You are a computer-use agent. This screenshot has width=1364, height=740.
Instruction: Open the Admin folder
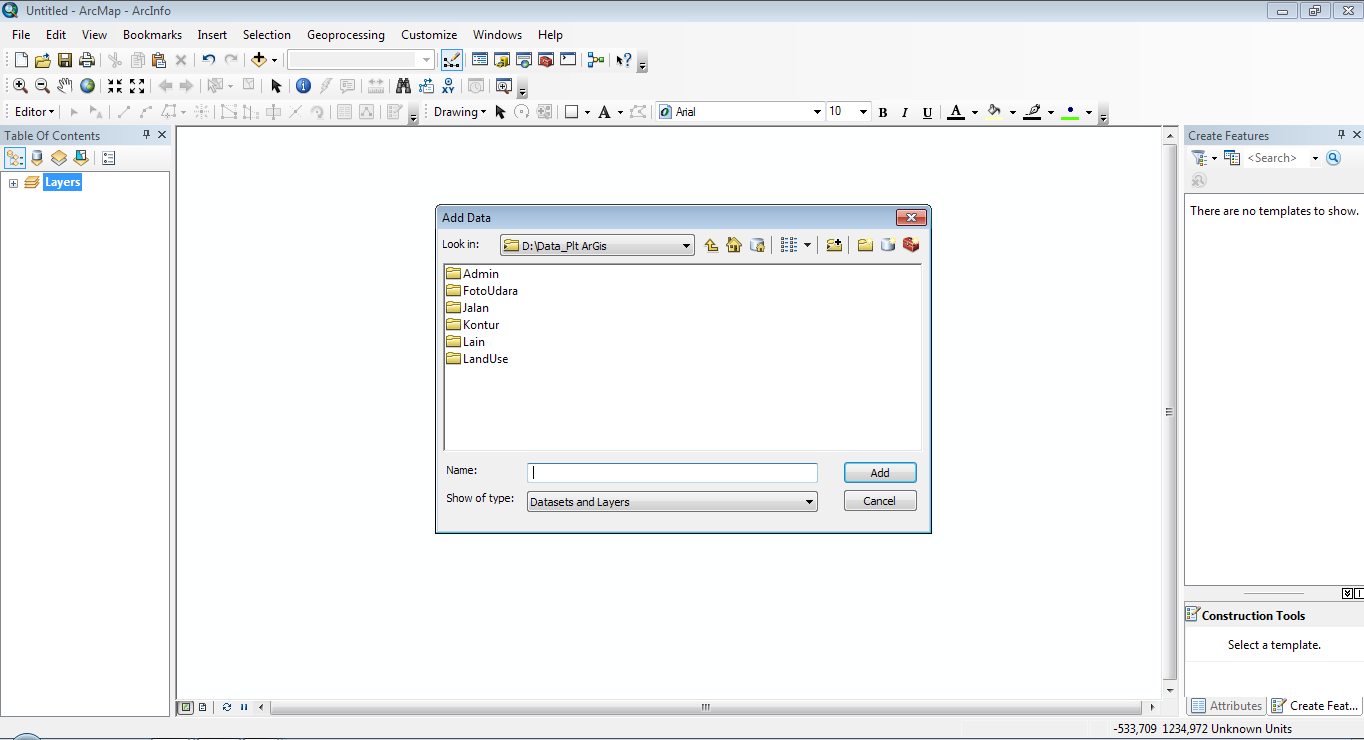click(472, 274)
